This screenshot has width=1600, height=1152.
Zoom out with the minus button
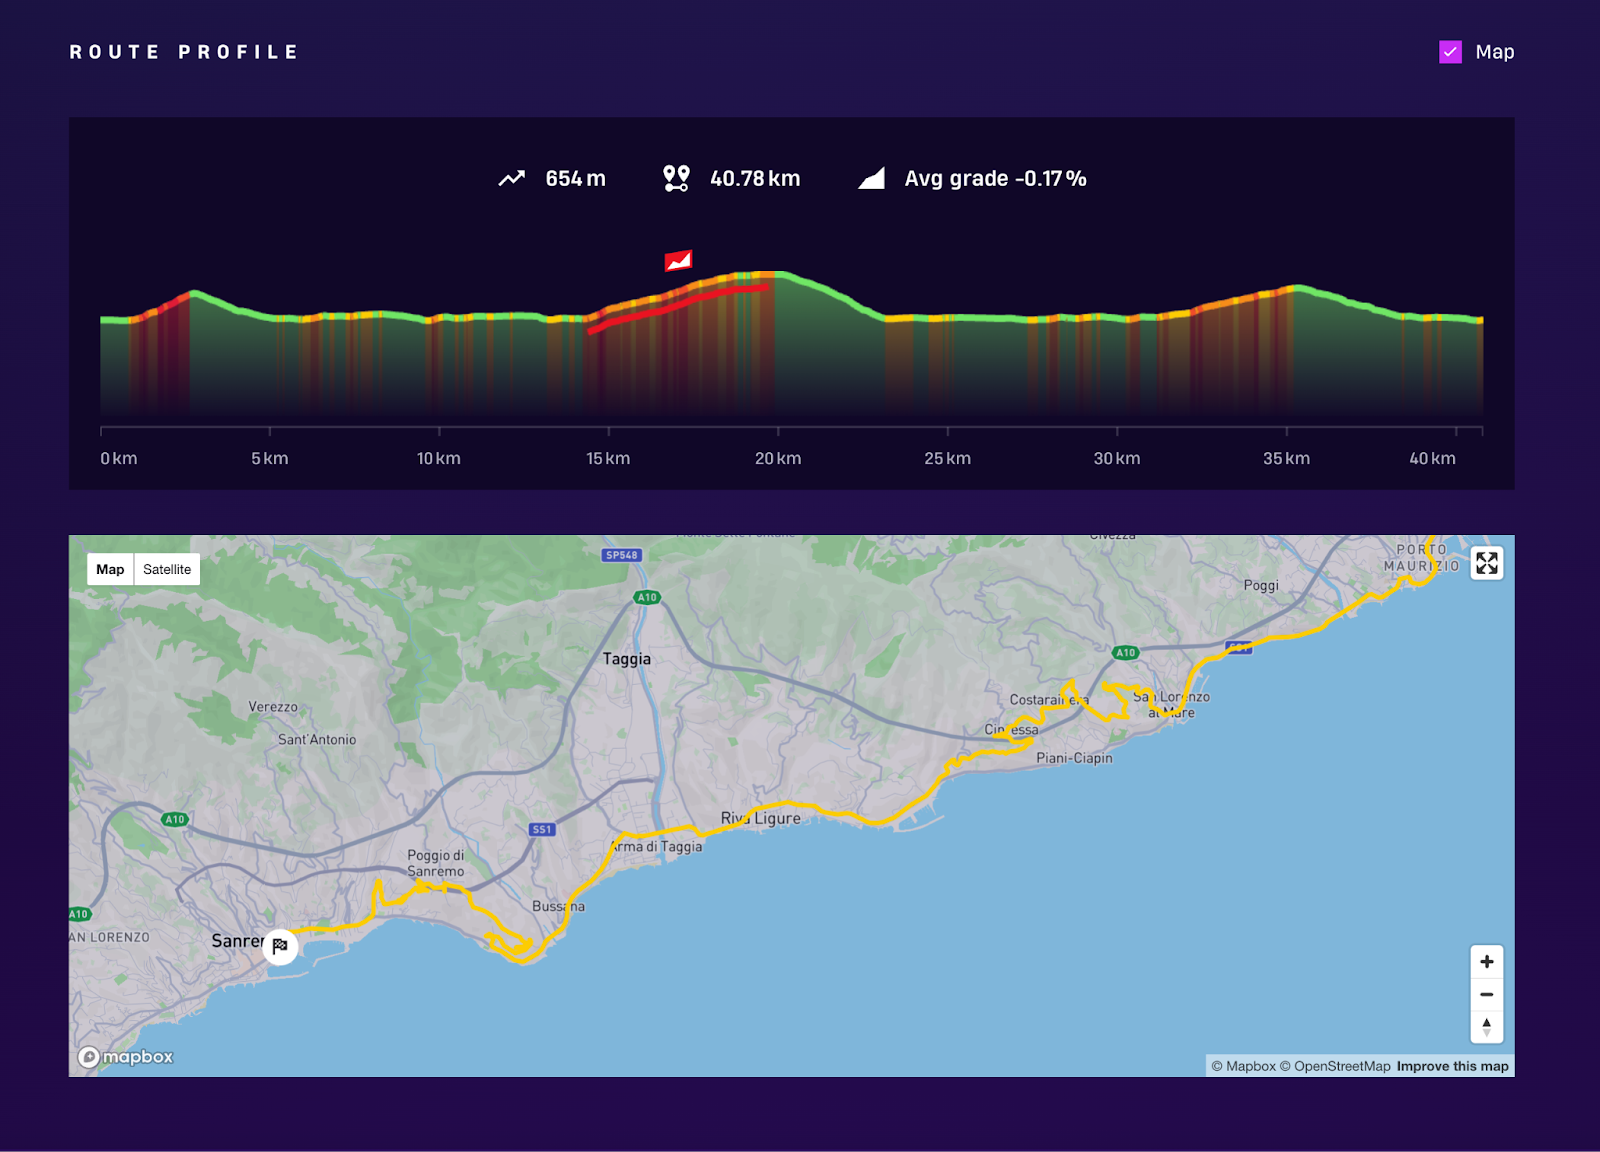coord(1487,994)
